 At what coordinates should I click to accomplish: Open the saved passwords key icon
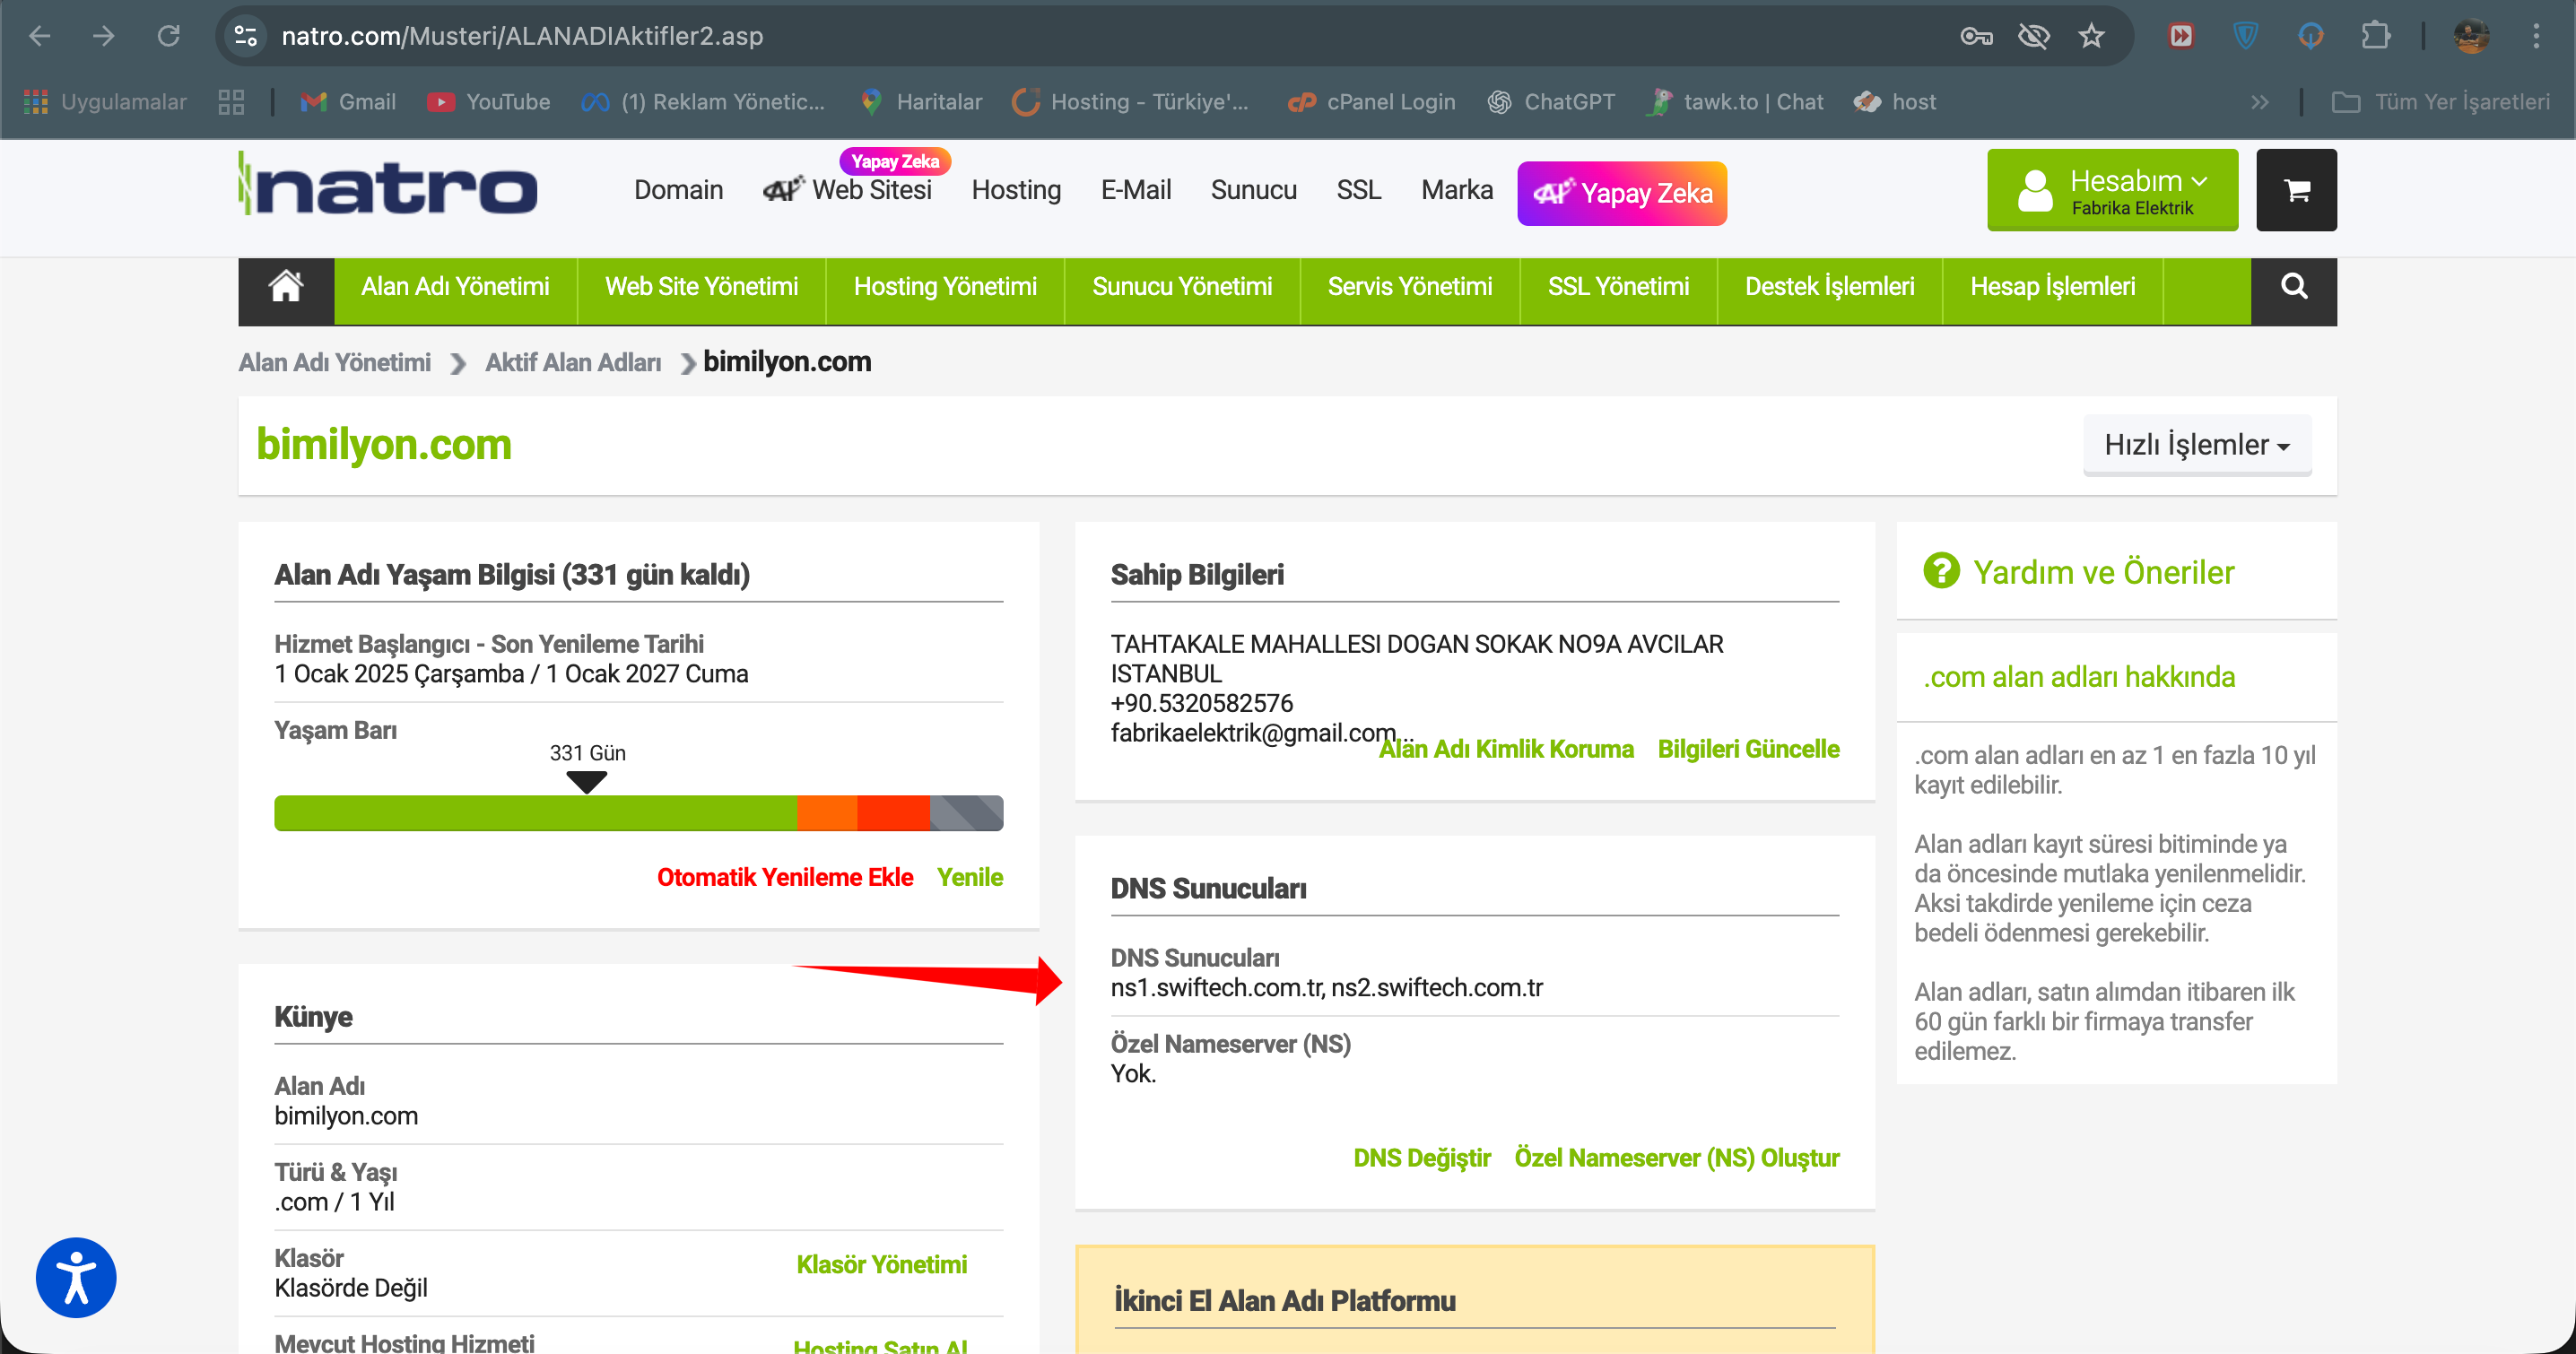(x=1976, y=36)
